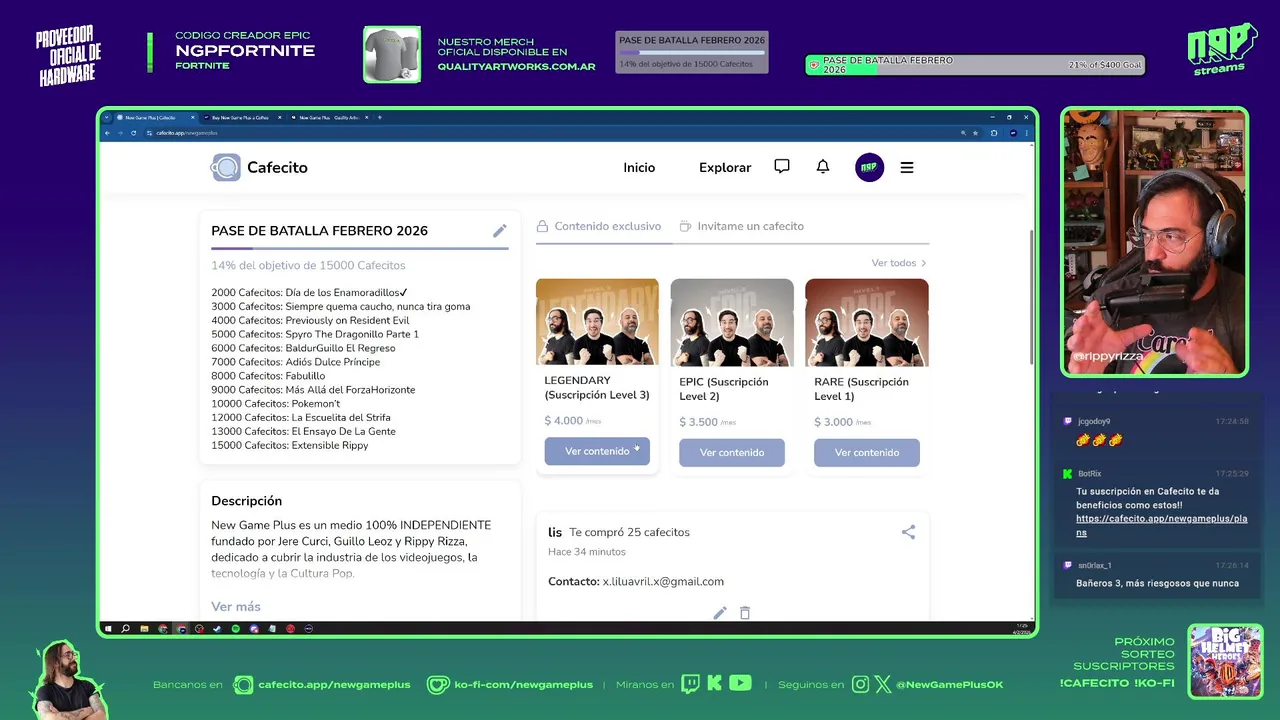Switch to Invitame un cafecito tab
Viewport: 1280px width, 720px height.
coord(742,226)
